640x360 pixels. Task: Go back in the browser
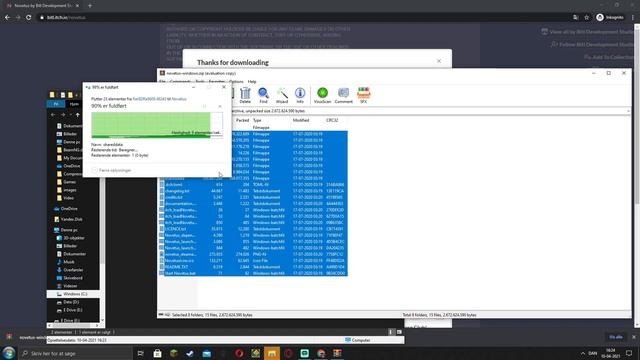pos(7,18)
